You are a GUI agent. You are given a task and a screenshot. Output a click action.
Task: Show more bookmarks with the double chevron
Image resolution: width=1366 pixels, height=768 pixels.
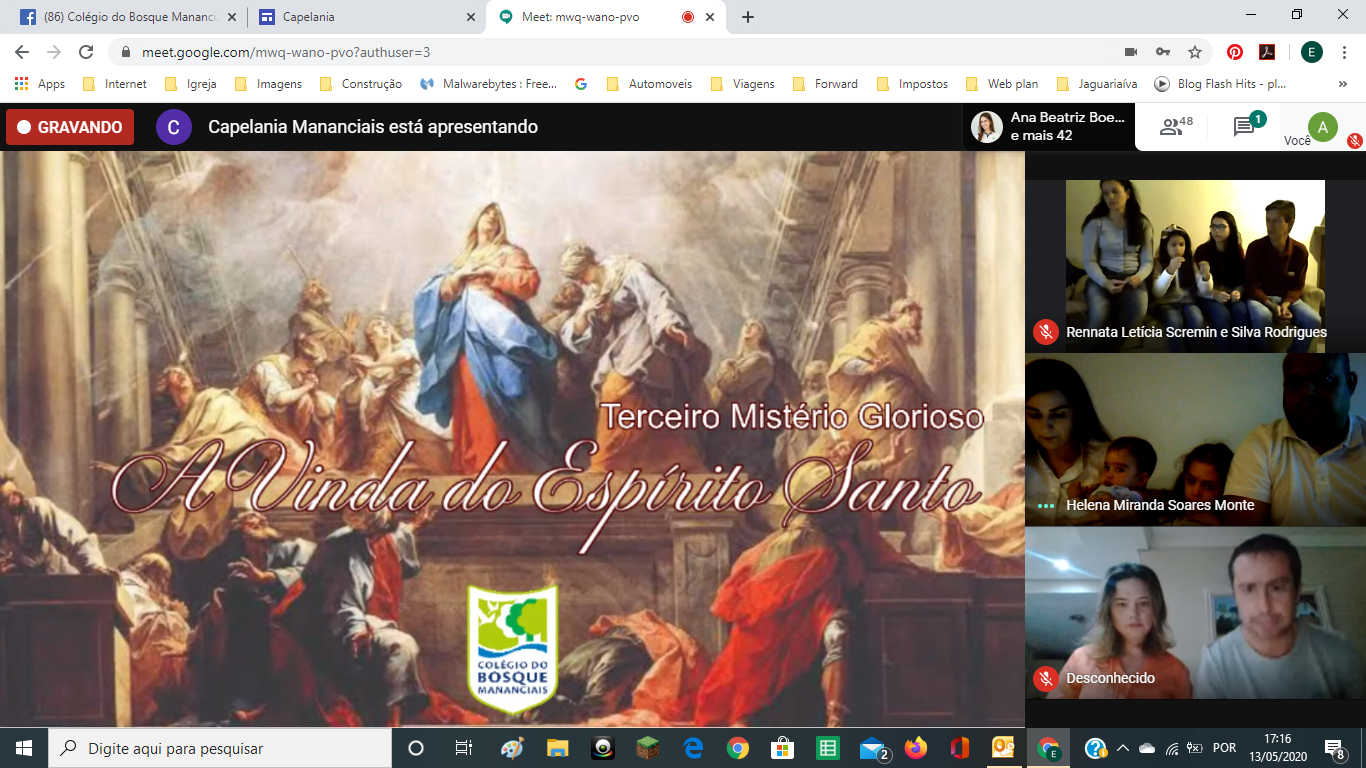click(1342, 84)
